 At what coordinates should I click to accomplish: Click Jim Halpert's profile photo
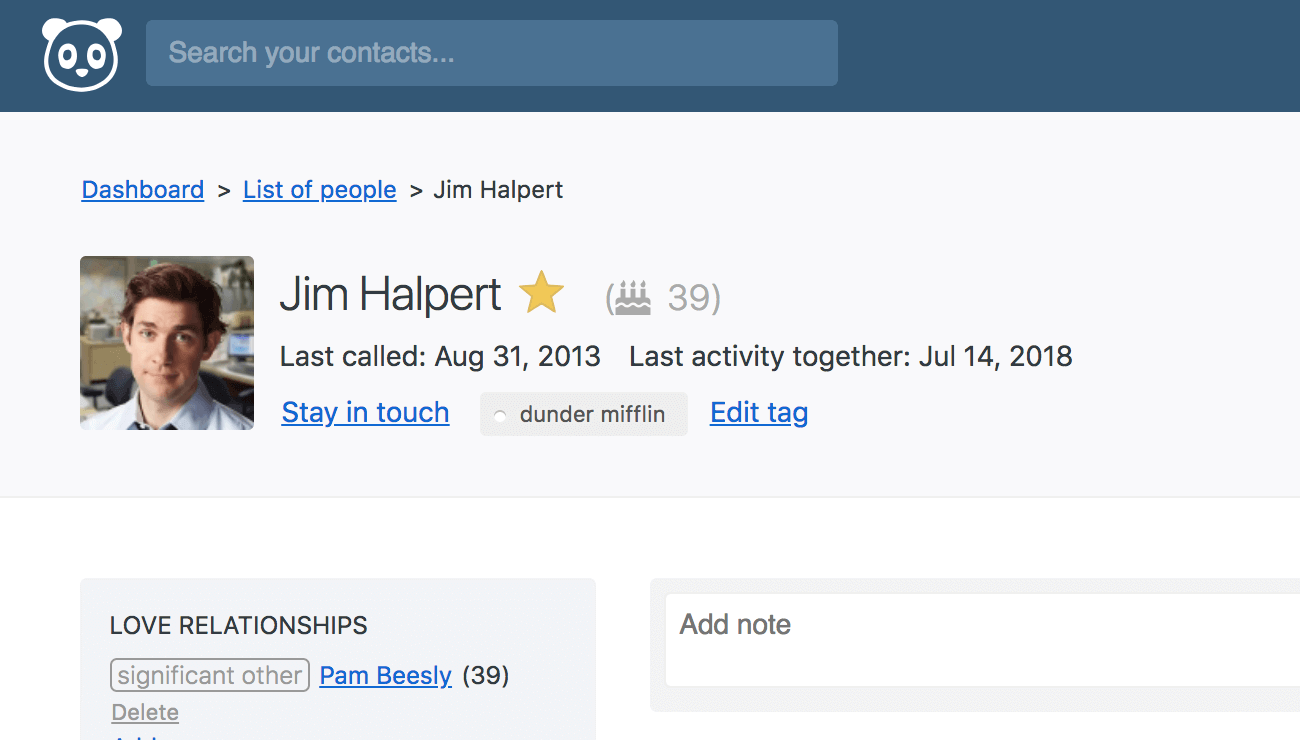[x=167, y=343]
